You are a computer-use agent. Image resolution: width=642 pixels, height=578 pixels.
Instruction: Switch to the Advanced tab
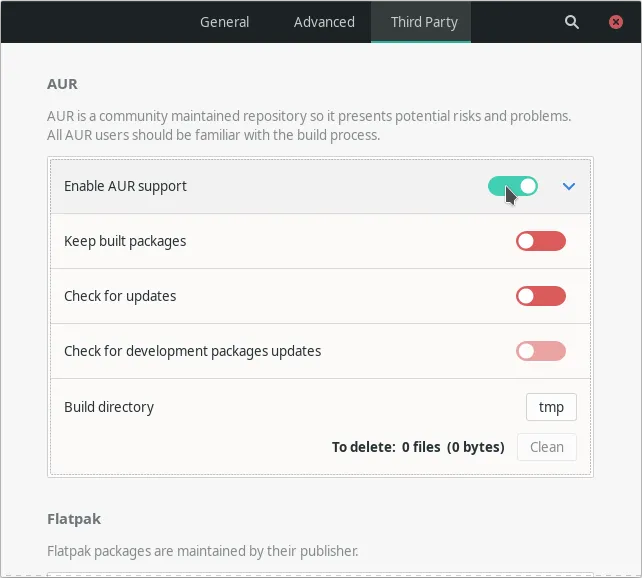click(x=324, y=22)
